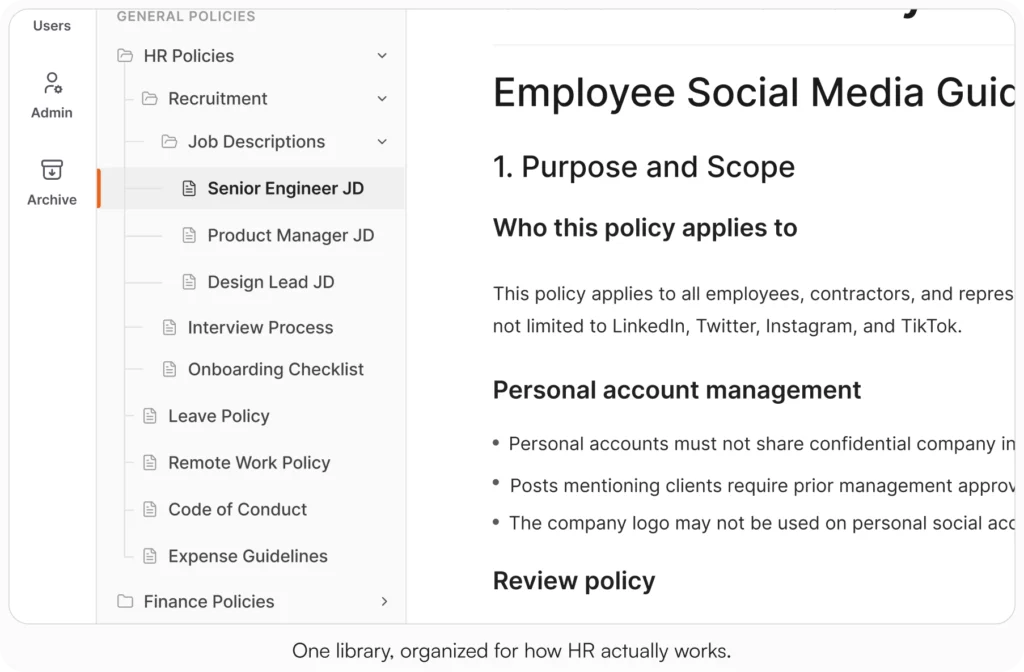
Task: Click the '1. Purpose and Scope' heading
Action: click(x=644, y=167)
